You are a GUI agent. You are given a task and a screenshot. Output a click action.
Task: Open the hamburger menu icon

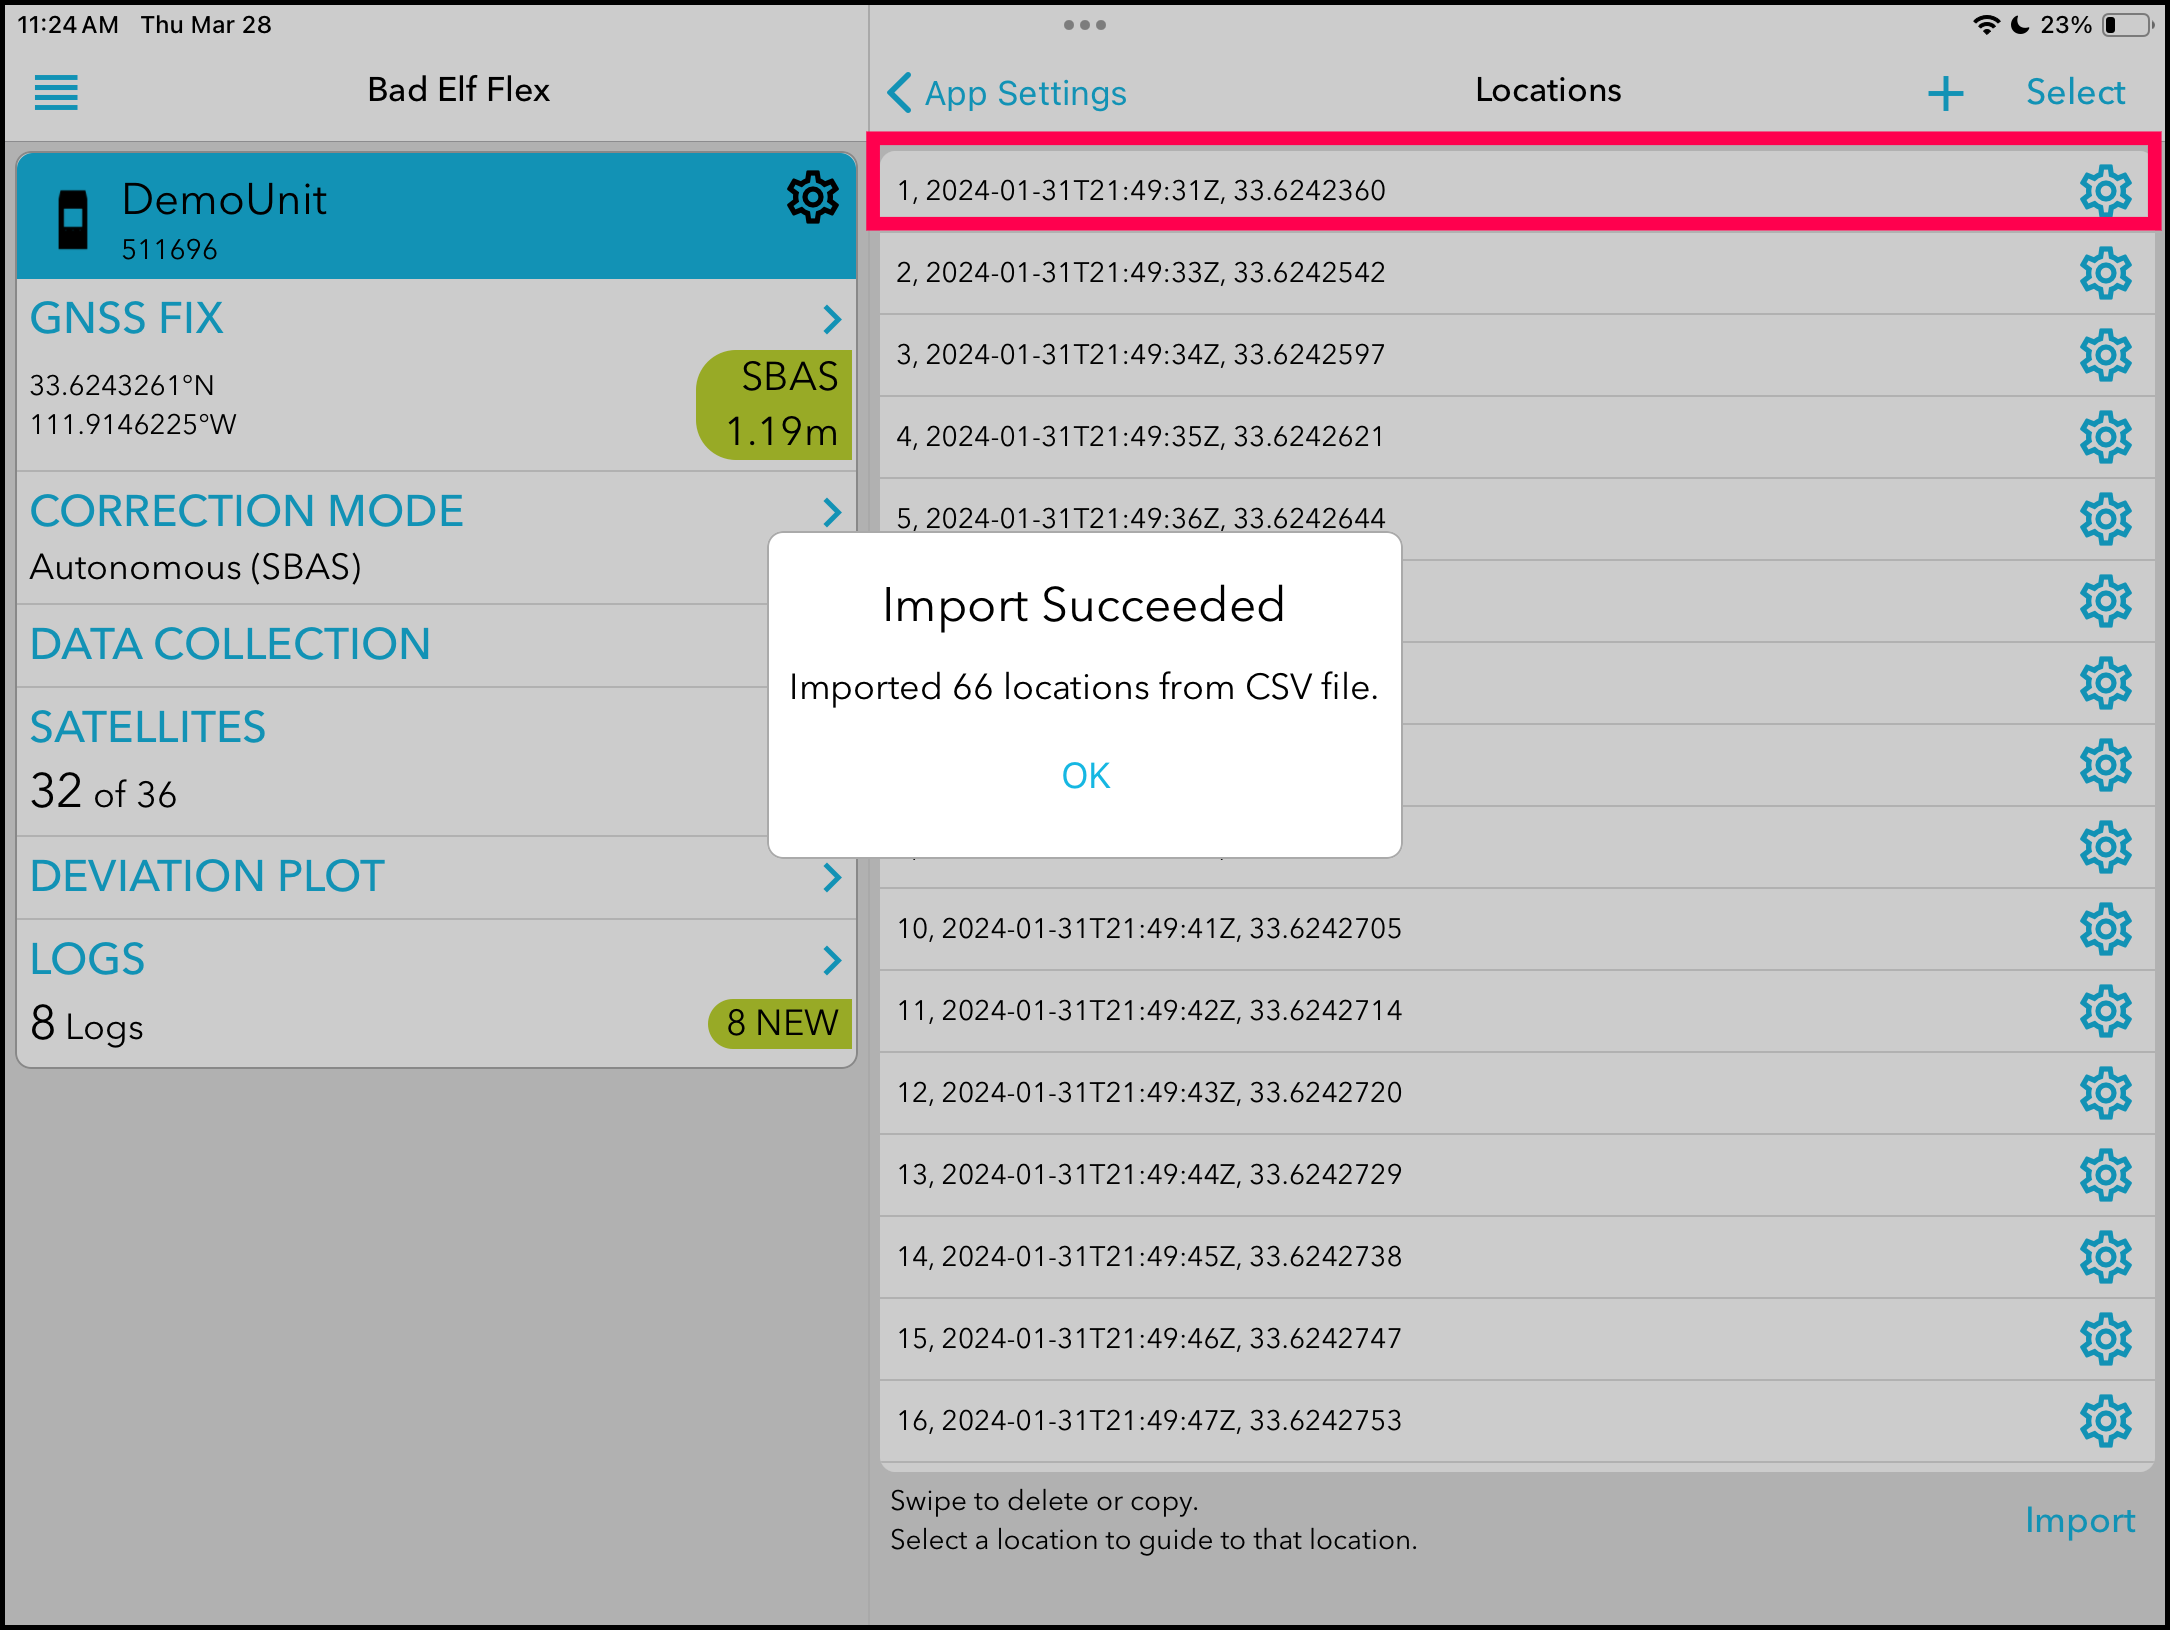pyautogui.click(x=56, y=93)
